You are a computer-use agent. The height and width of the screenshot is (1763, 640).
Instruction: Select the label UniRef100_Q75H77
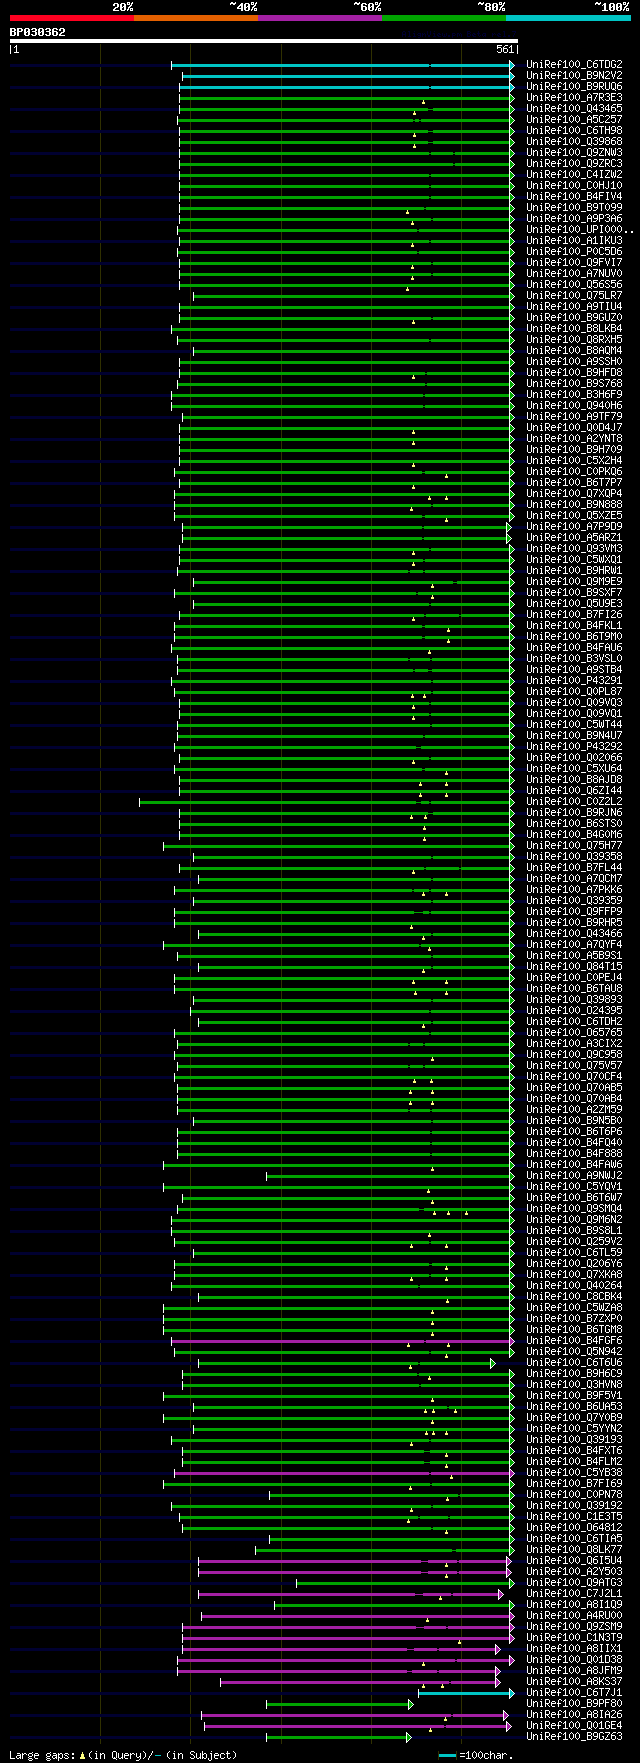click(x=574, y=845)
